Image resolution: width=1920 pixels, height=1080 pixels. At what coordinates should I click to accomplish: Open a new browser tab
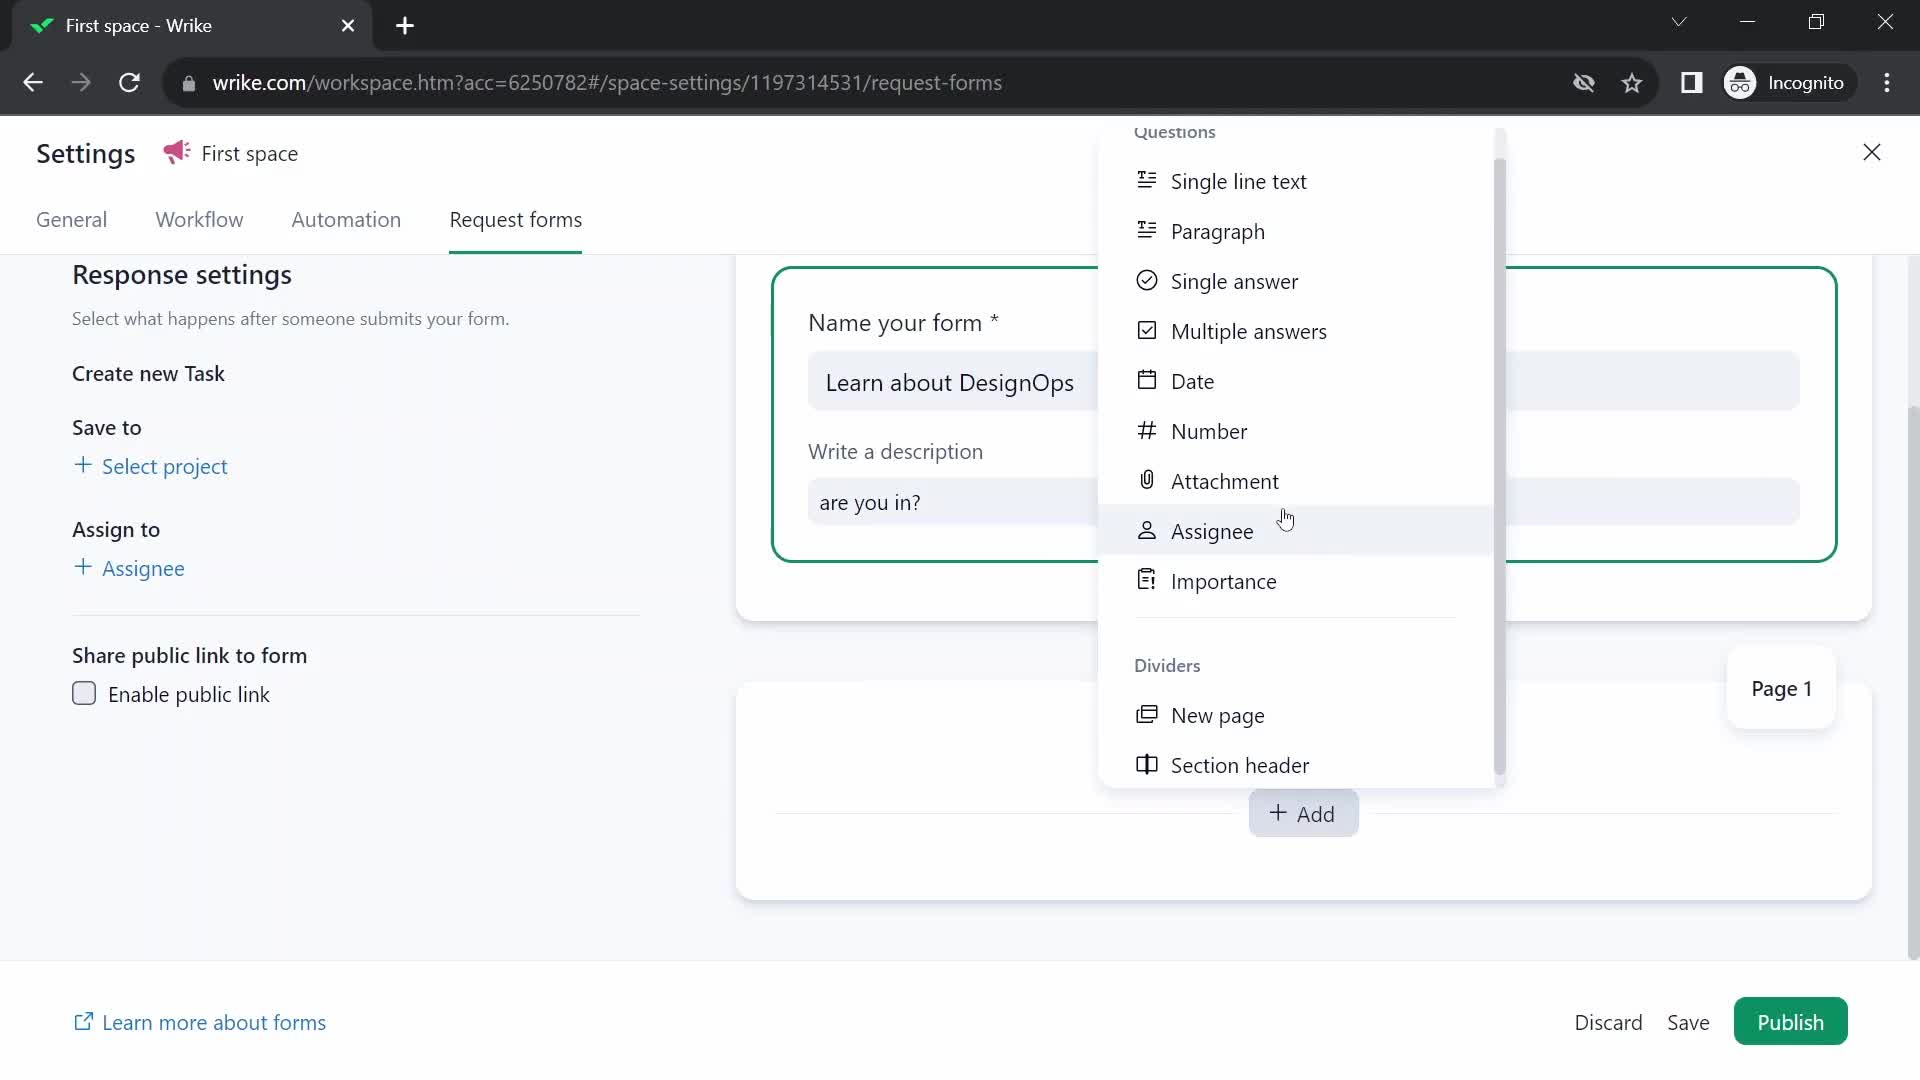tap(405, 26)
